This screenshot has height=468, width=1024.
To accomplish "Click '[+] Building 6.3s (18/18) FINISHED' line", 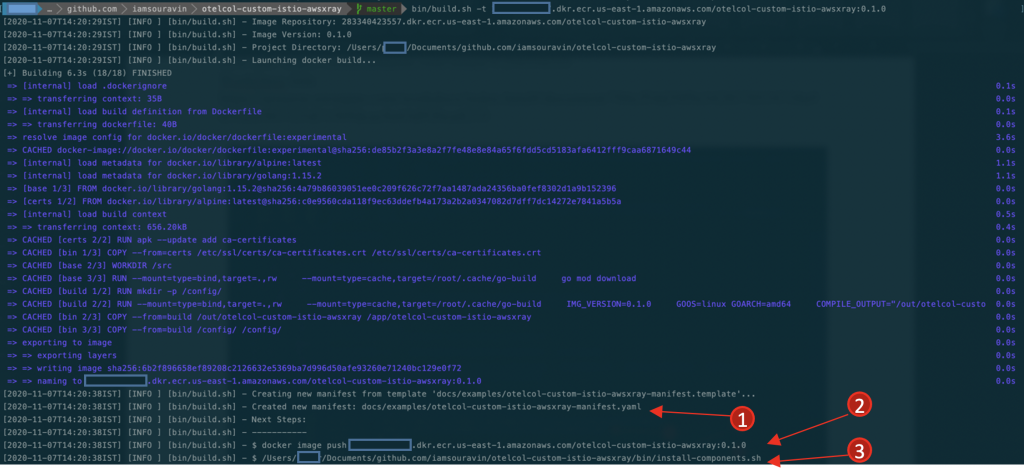I will tap(88, 73).
